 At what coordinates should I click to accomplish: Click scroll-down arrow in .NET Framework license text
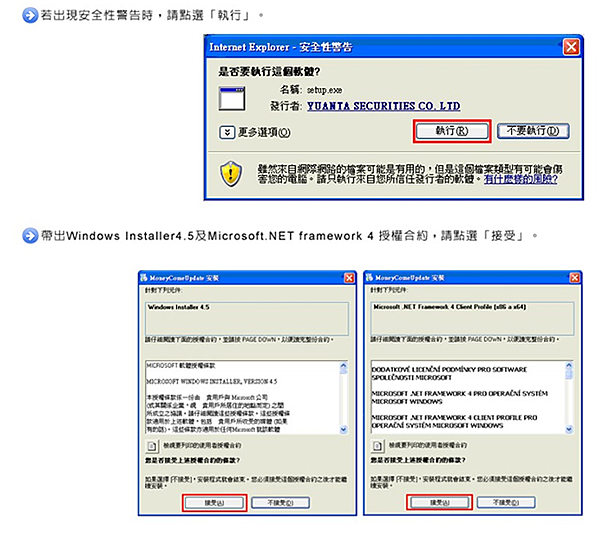pyautogui.click(x=569, y=429)
